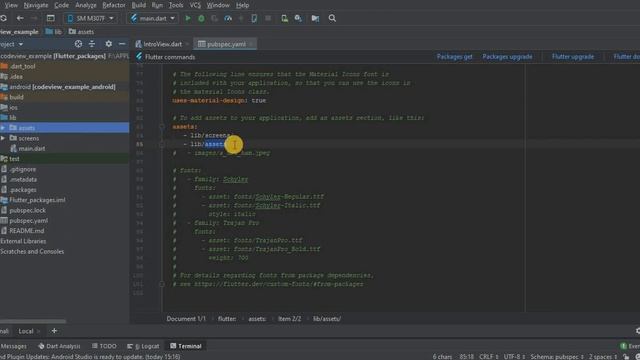Open the View menu
640x360 pixels.
11,5
